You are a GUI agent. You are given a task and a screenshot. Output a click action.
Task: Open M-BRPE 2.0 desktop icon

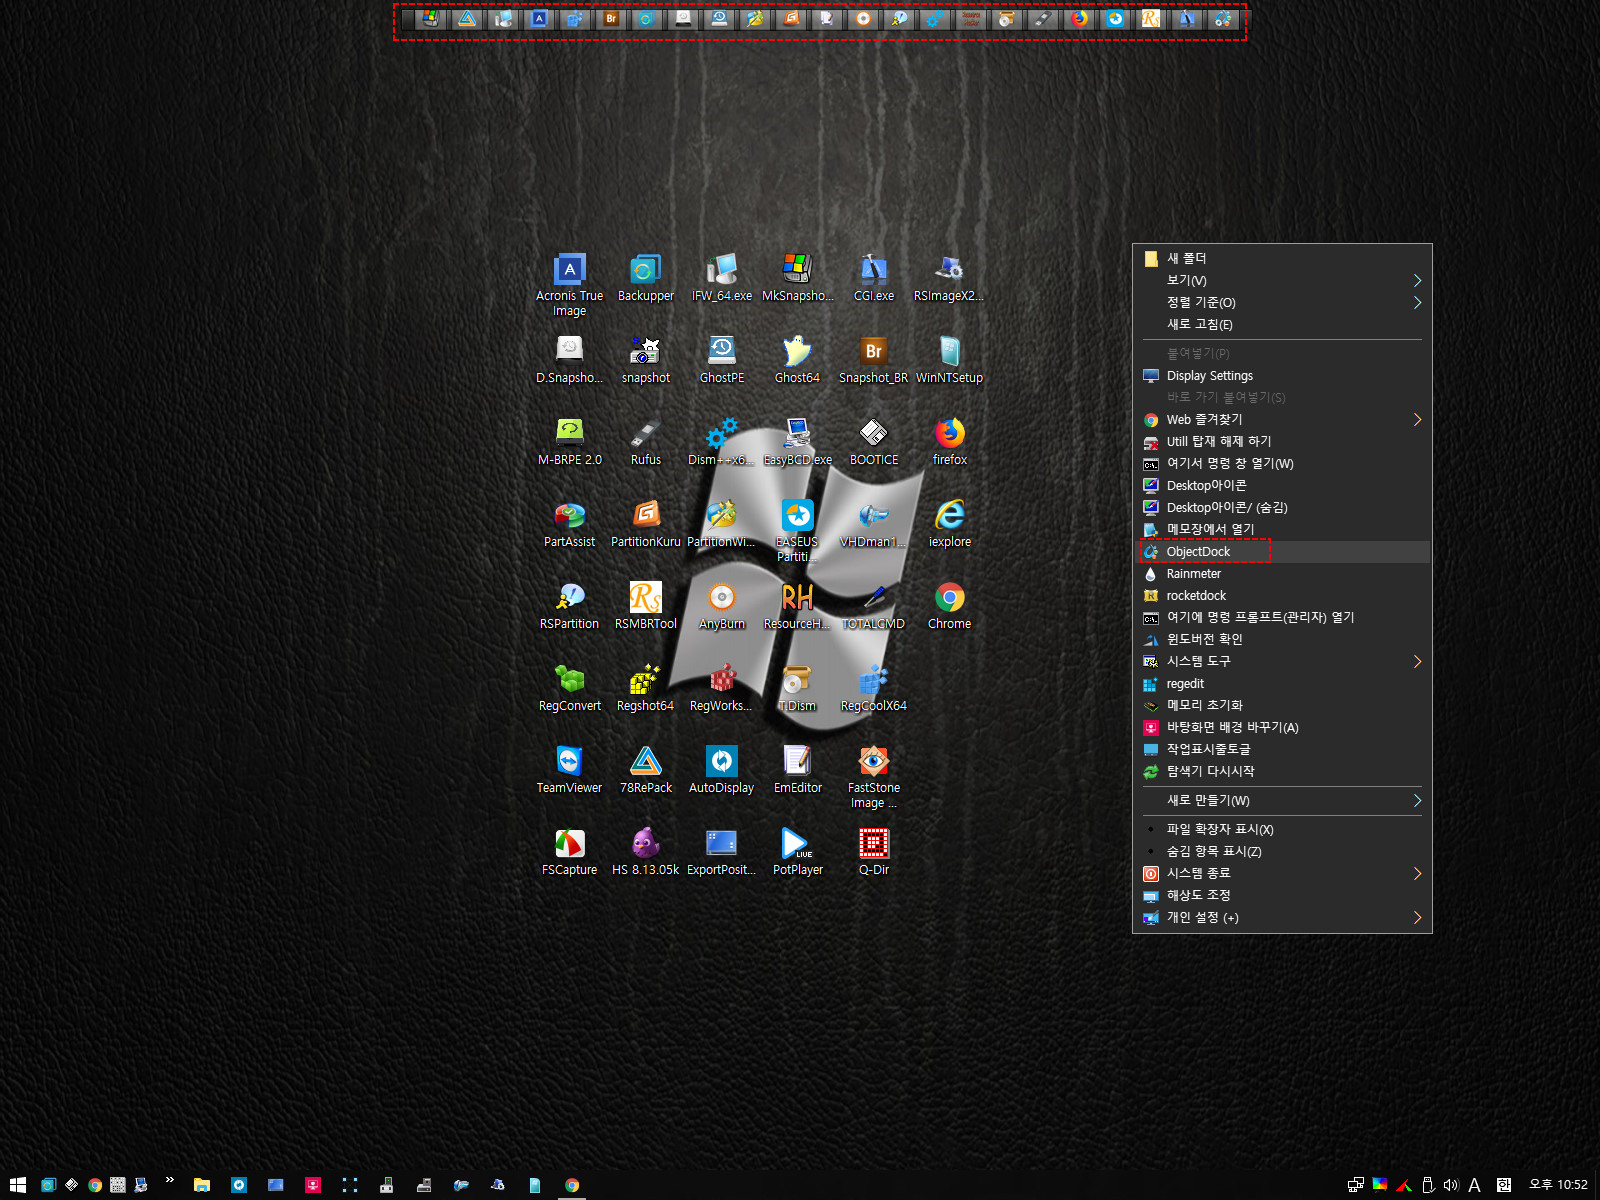click(x=569, y=442)
